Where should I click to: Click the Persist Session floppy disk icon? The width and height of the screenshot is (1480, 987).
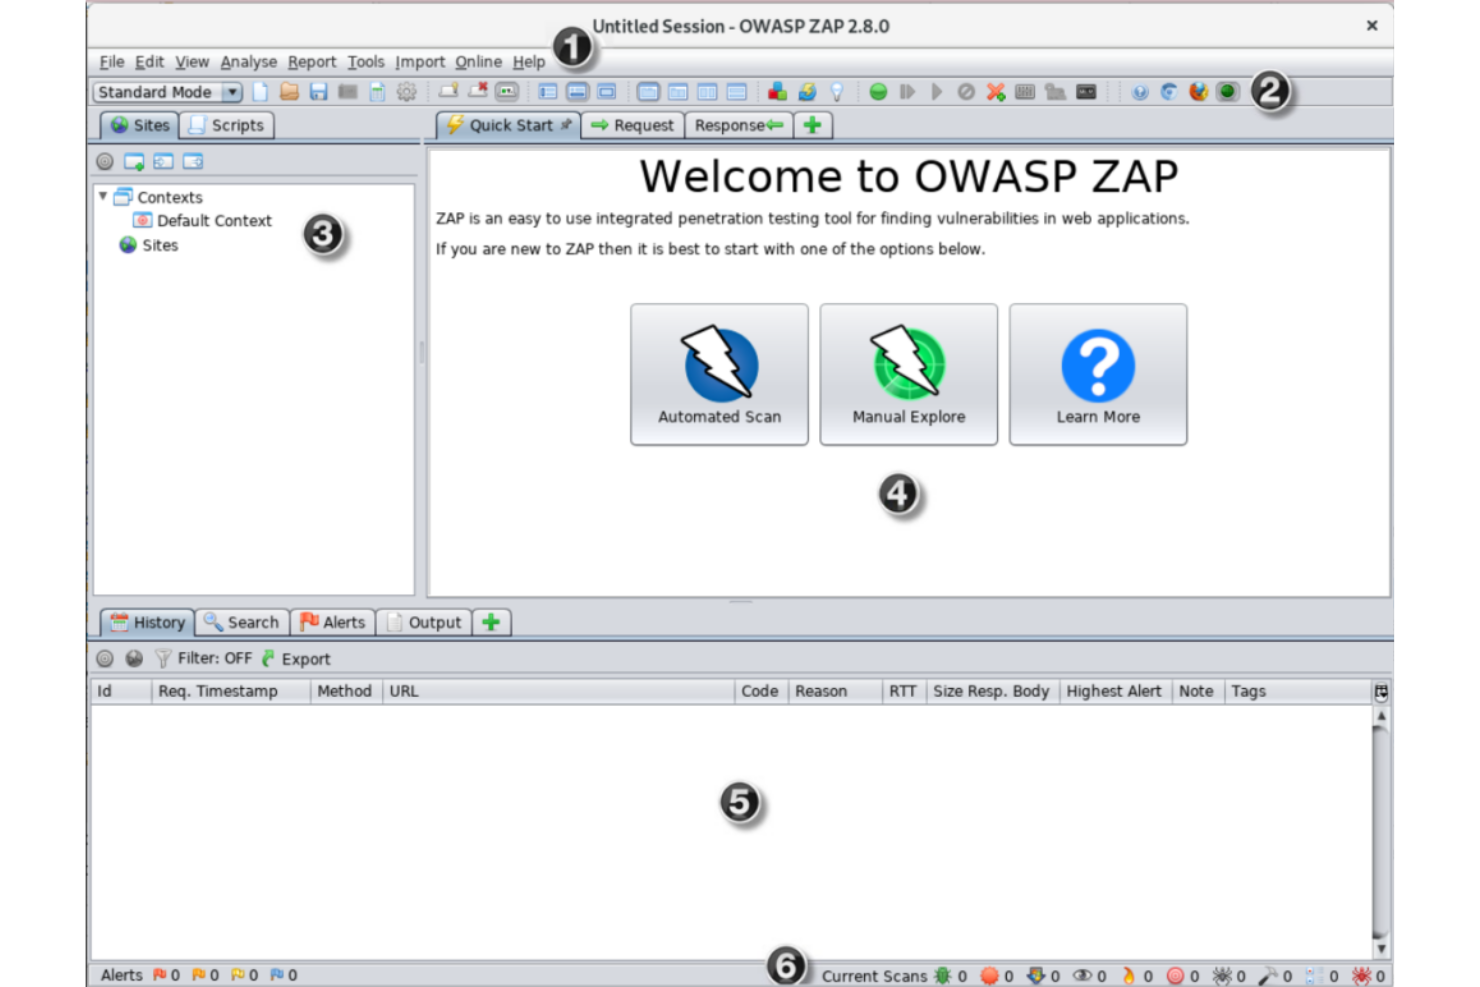point(318,92)
